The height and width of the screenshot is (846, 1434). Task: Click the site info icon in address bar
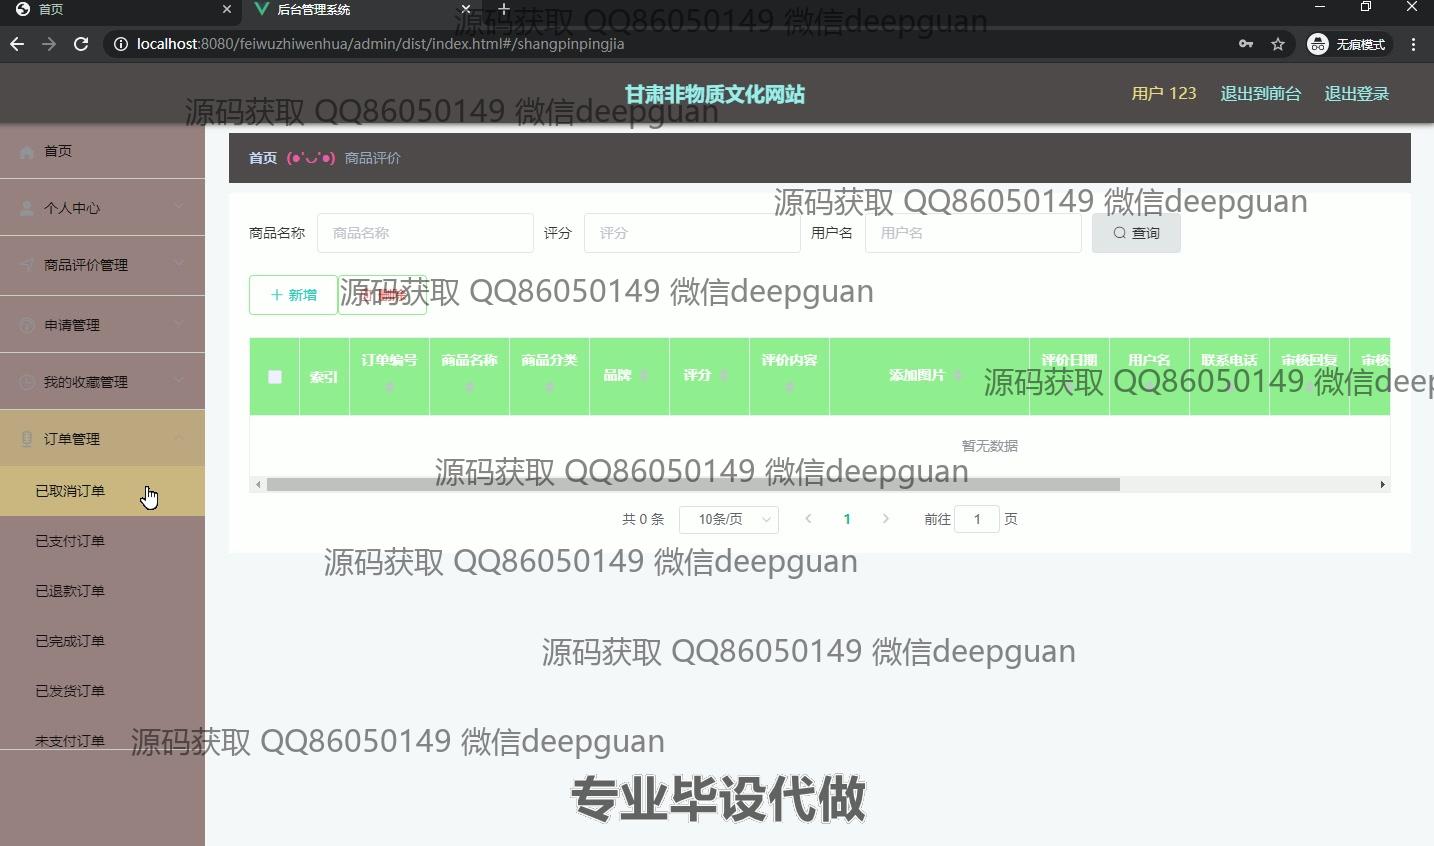[120, 44]
